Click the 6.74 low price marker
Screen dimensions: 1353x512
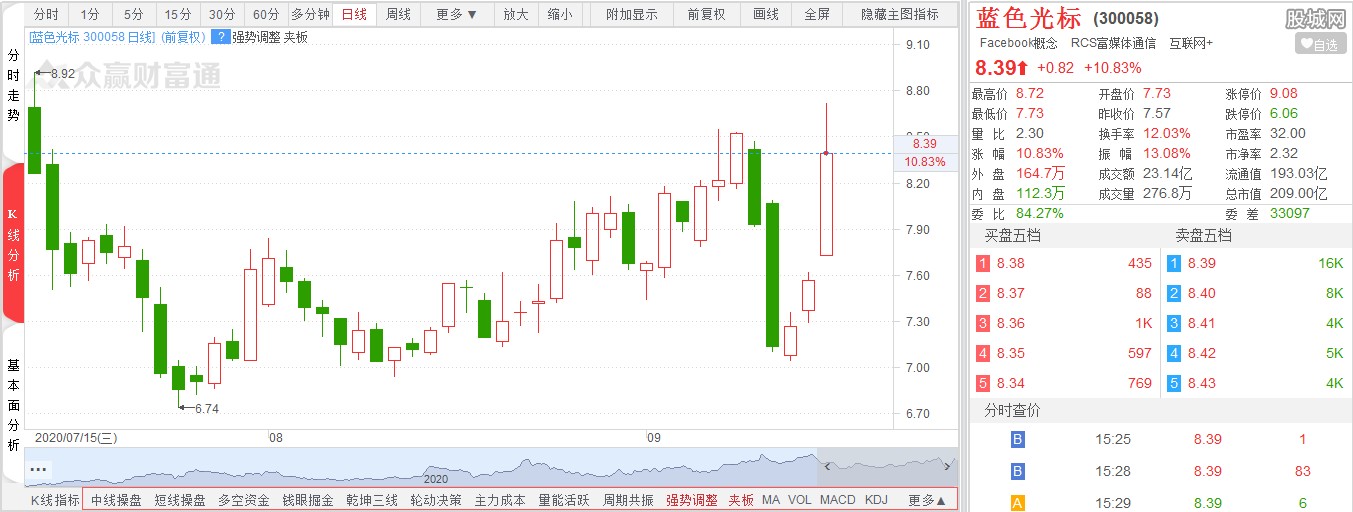coord(206,408)
